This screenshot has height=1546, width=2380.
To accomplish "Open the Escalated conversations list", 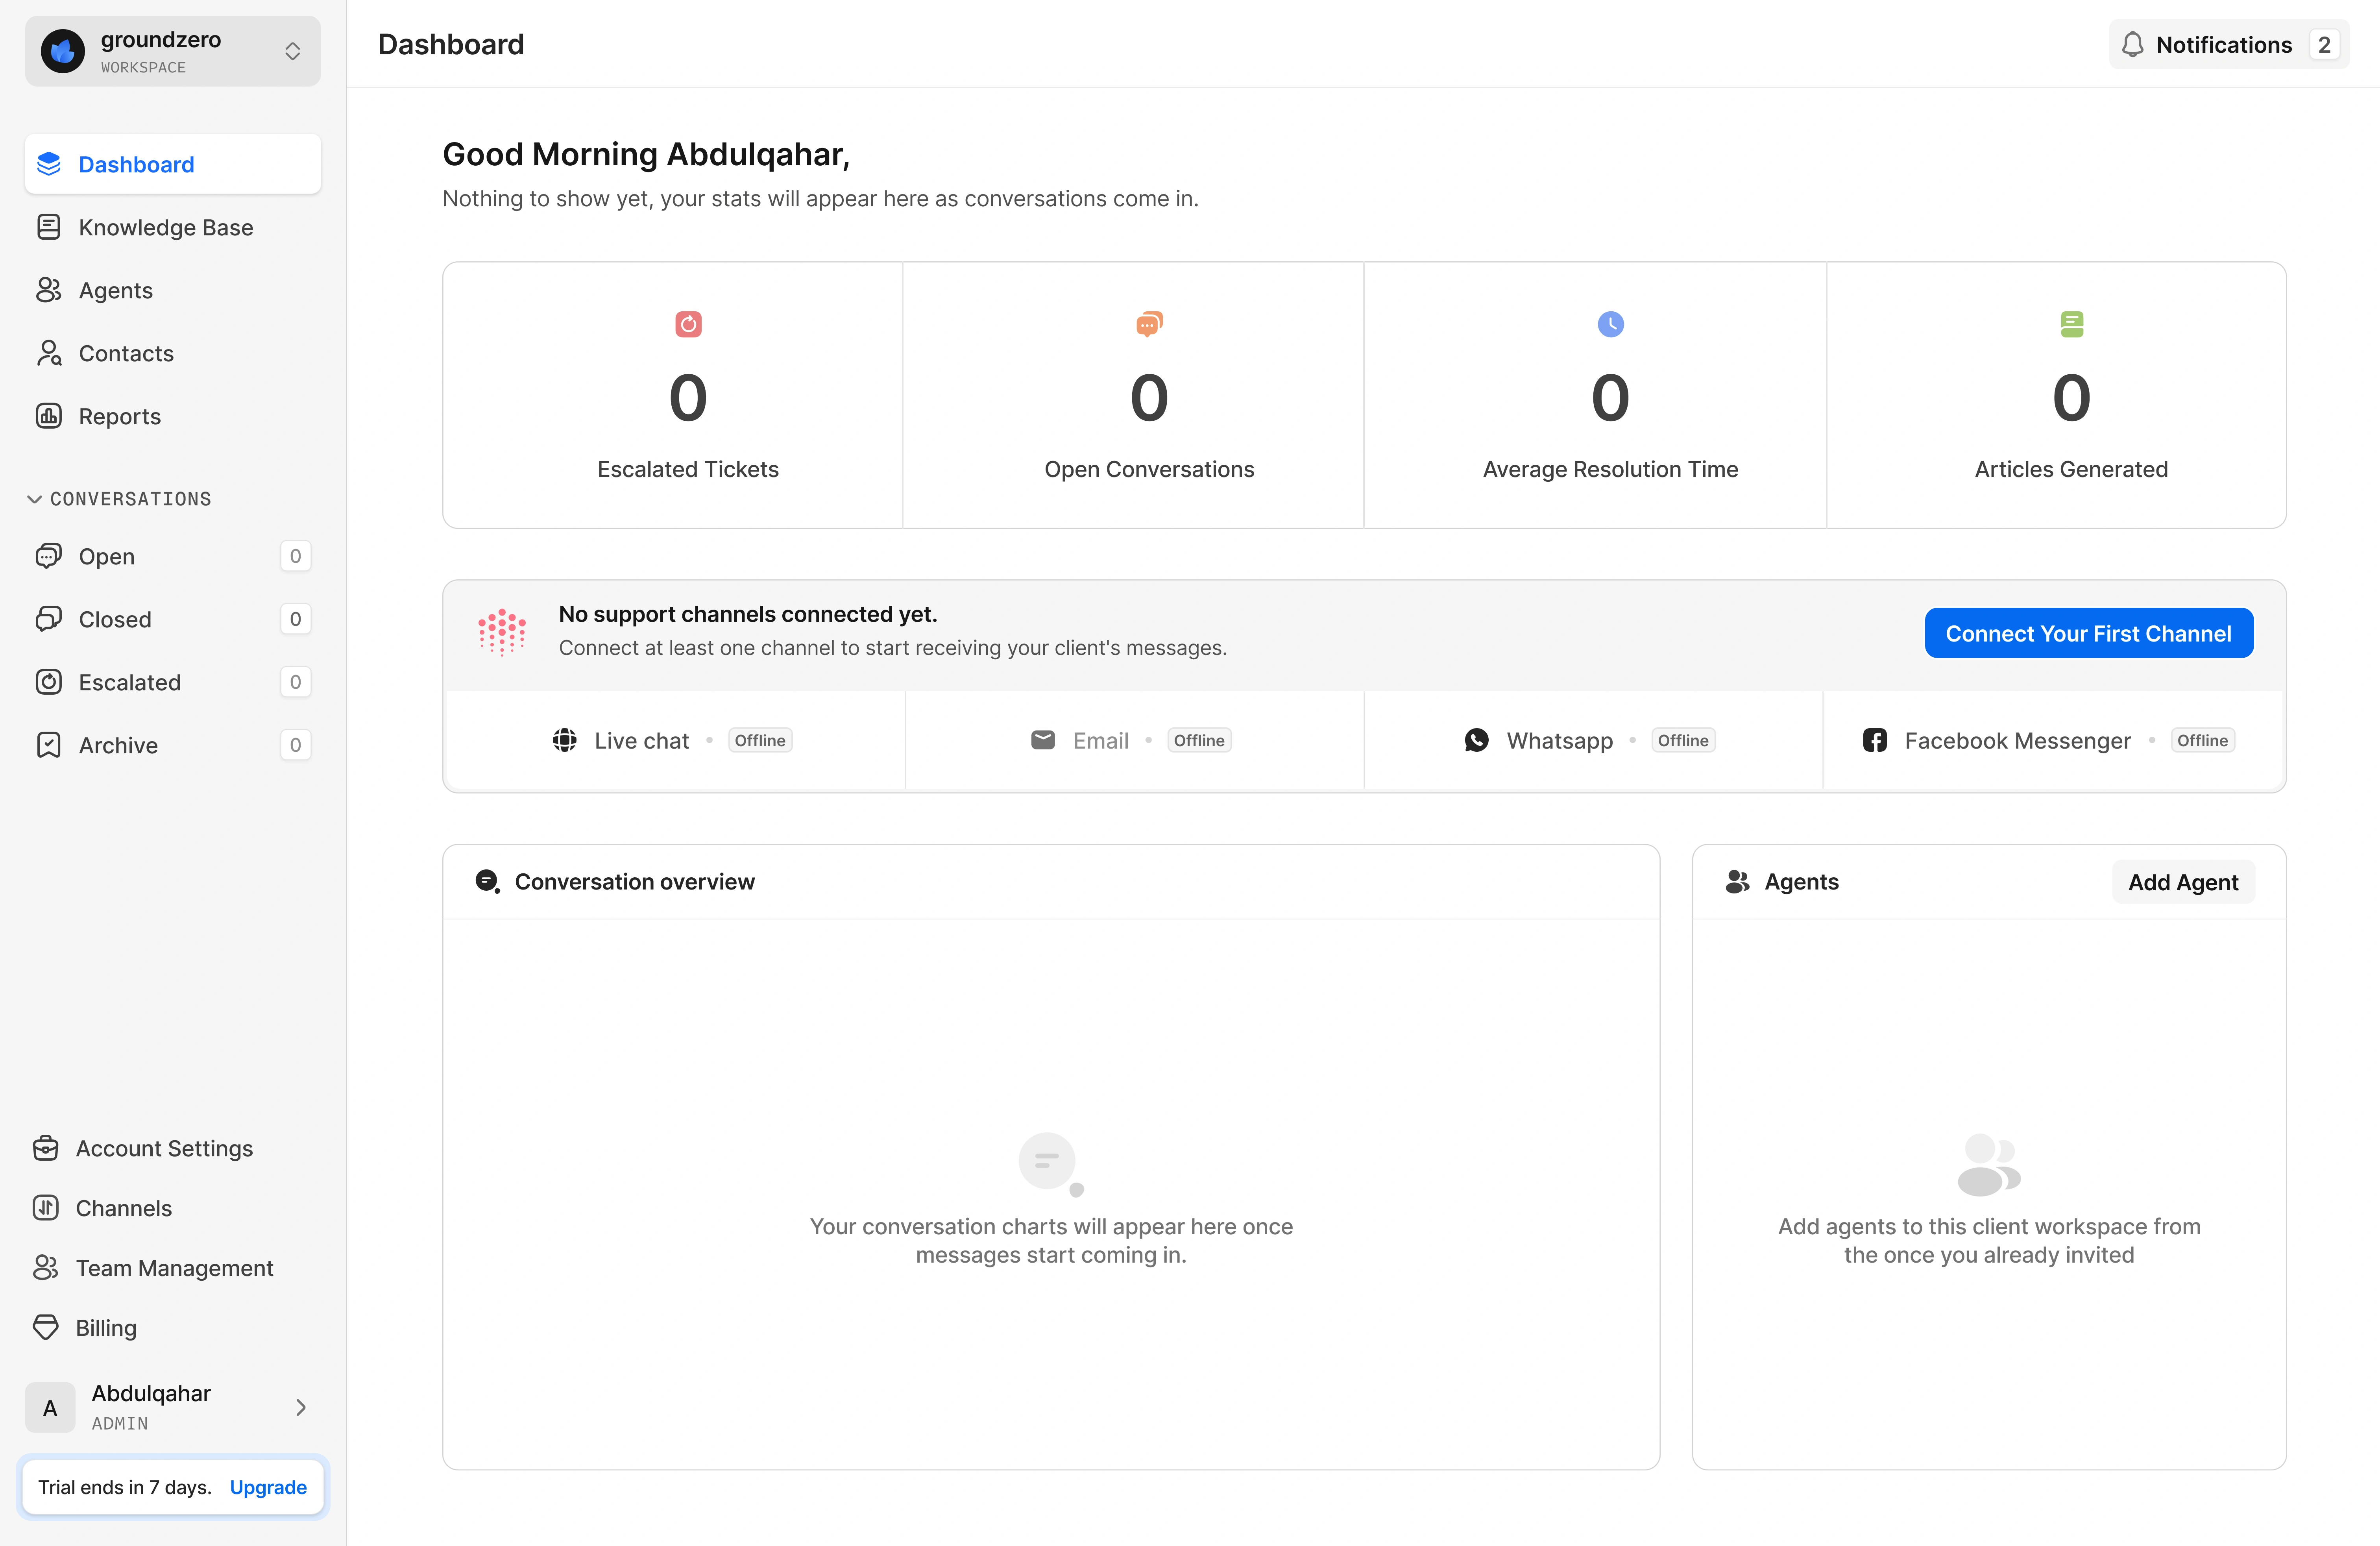I will (130, 682).
